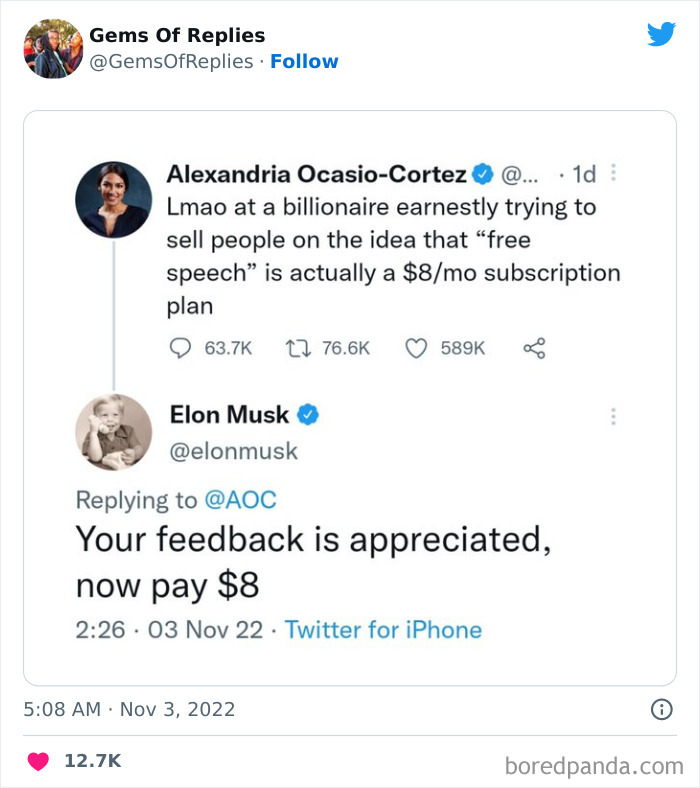The image size is (700, 788).
Task: Open the @AOC mention link
Action: point(240,498)
